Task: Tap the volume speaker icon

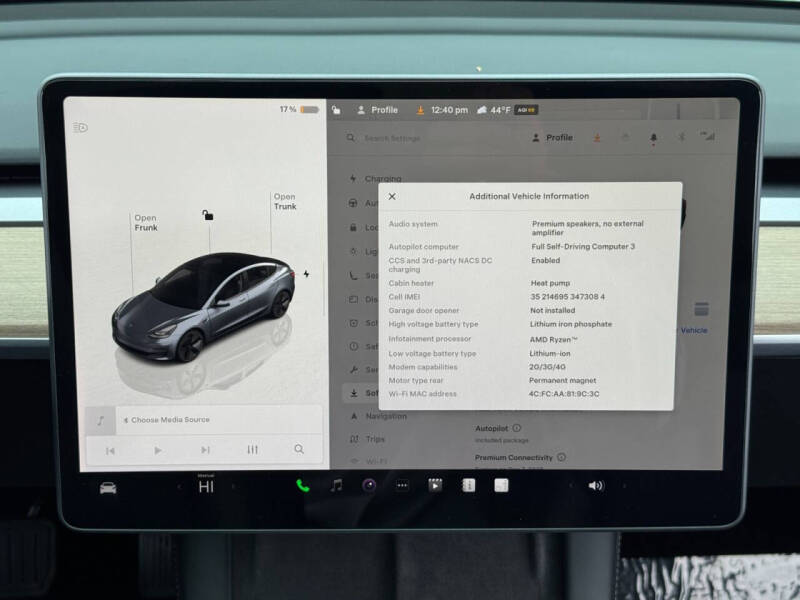Action: (x=594, y=484)
